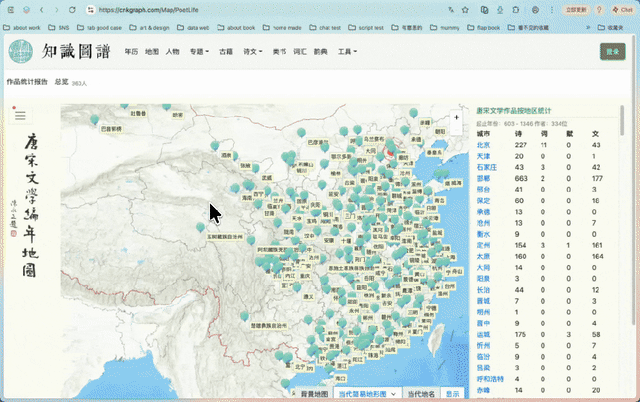Viewport: 640px width, 402px height.
Task: Click the red marker on the map near Beijing
Action: pyautogui.click(x=390, y=151)
